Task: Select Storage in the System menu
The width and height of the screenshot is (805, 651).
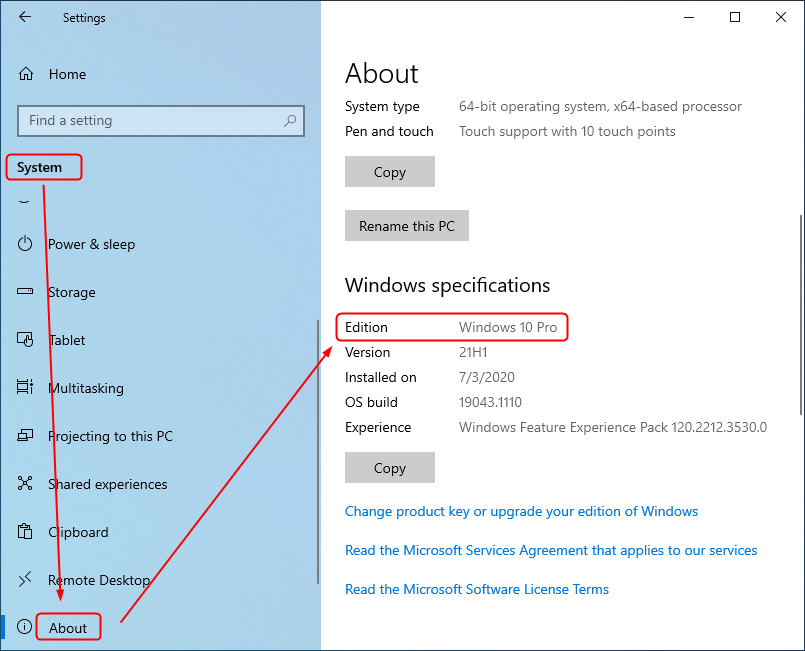Action: (71, 292)
